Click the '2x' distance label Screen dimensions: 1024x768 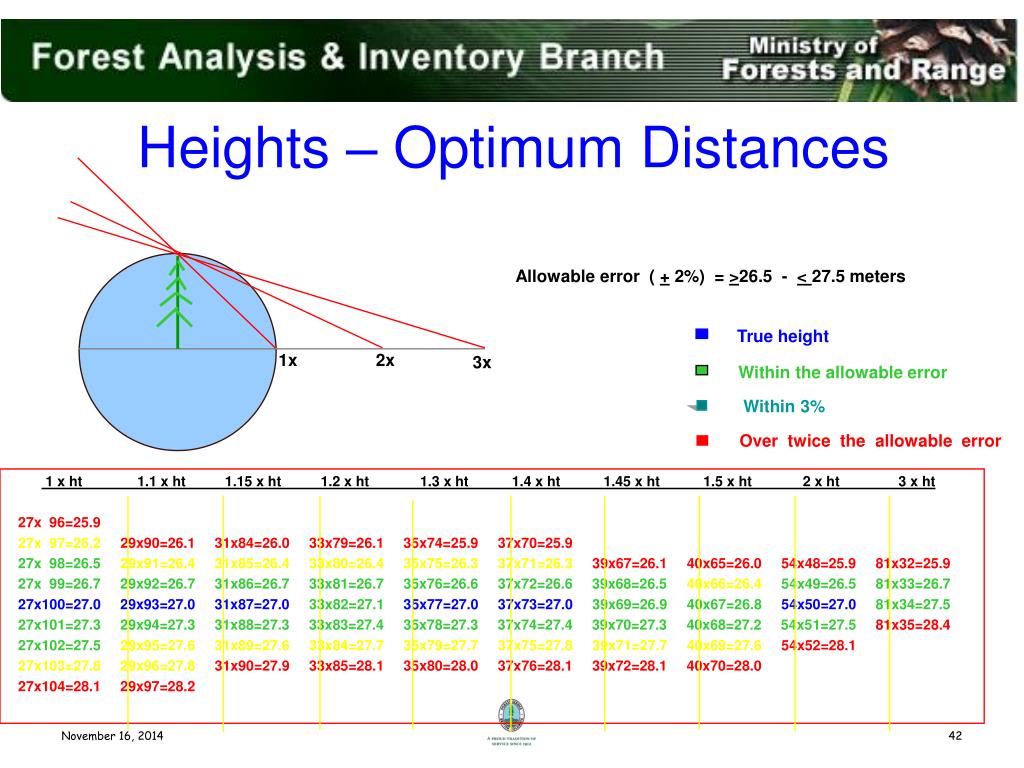tap(385, 360)
